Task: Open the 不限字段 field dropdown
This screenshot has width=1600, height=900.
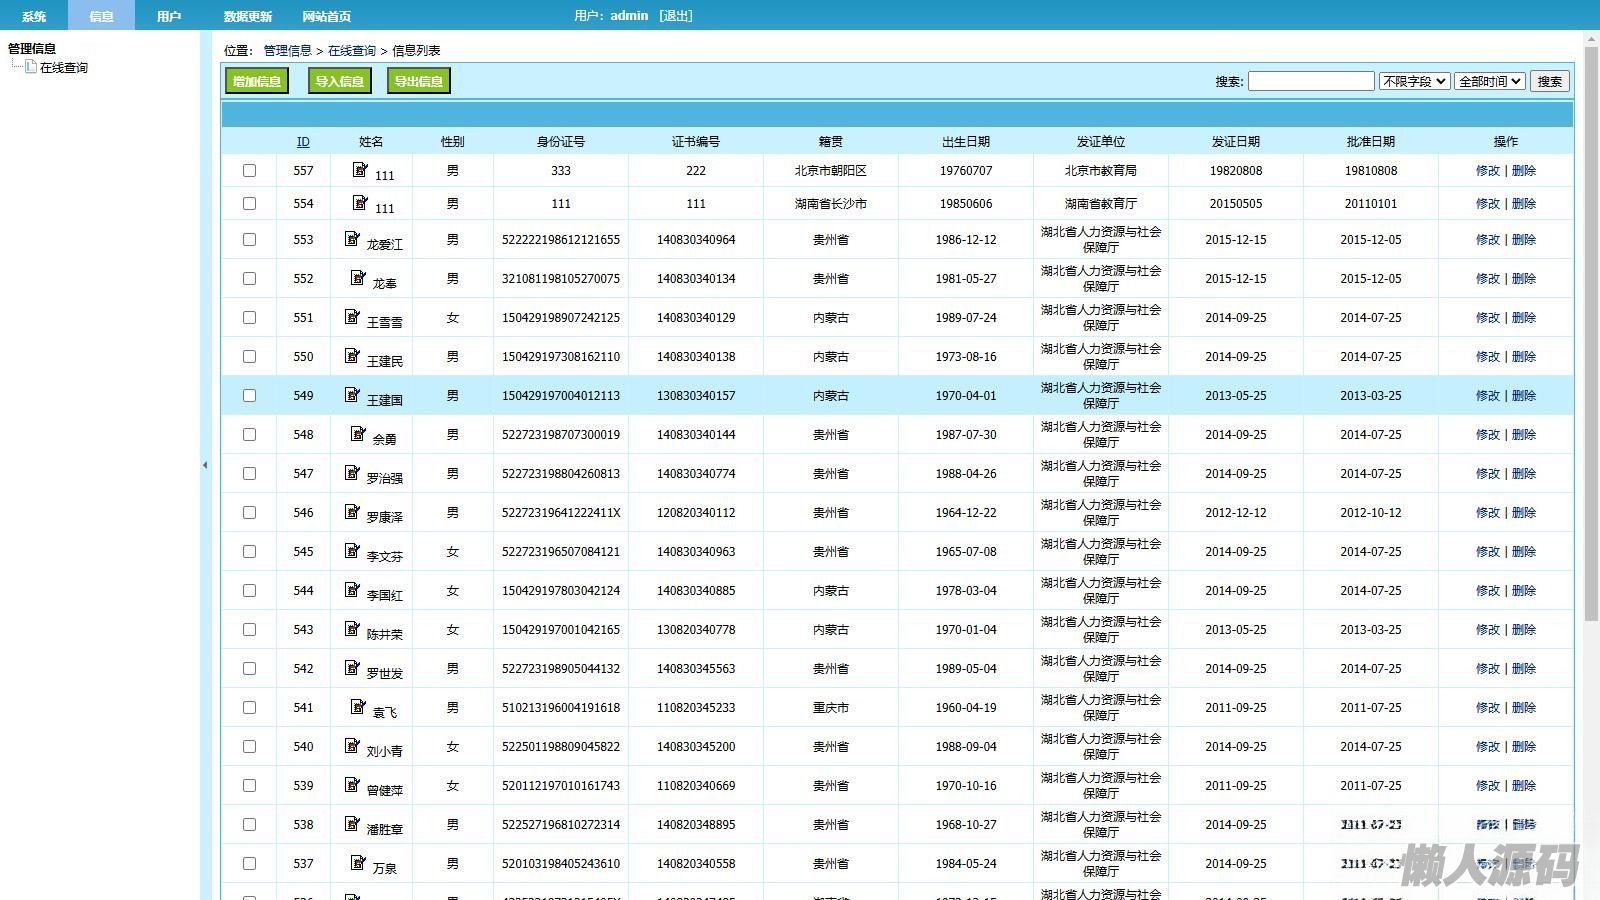Action: [x=1414, y=82]
